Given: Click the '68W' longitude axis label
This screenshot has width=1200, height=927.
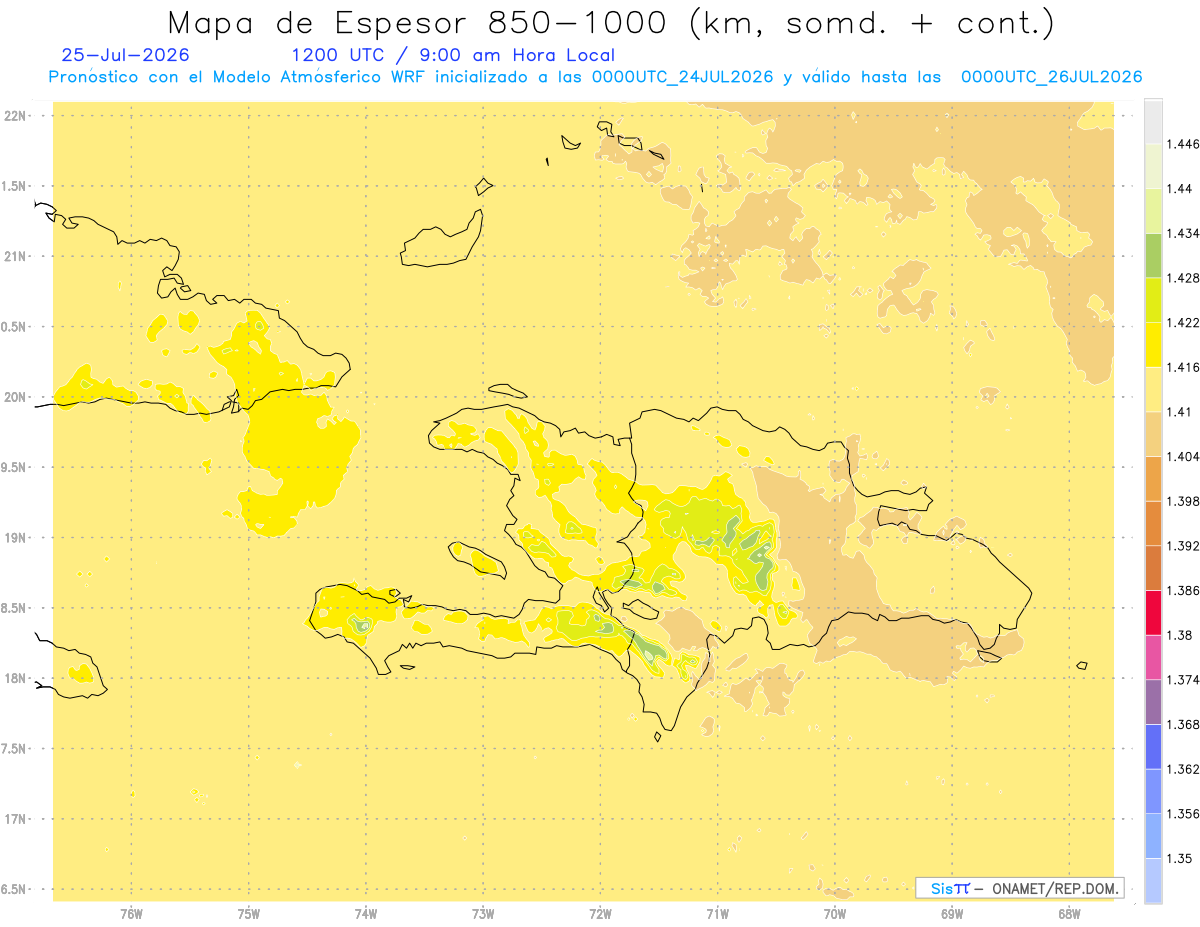Looking at the screenshot, I should click(x=1069, y=913).
